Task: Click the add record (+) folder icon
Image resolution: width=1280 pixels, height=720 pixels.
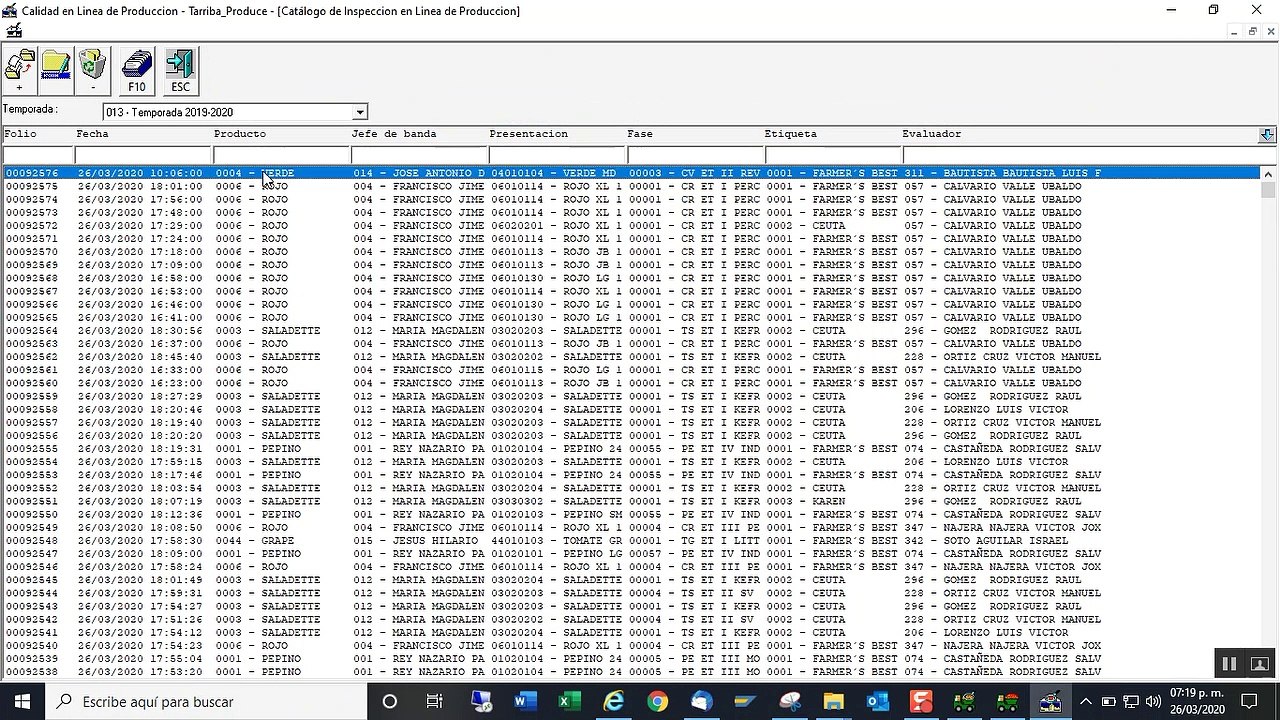Action: 20,71
